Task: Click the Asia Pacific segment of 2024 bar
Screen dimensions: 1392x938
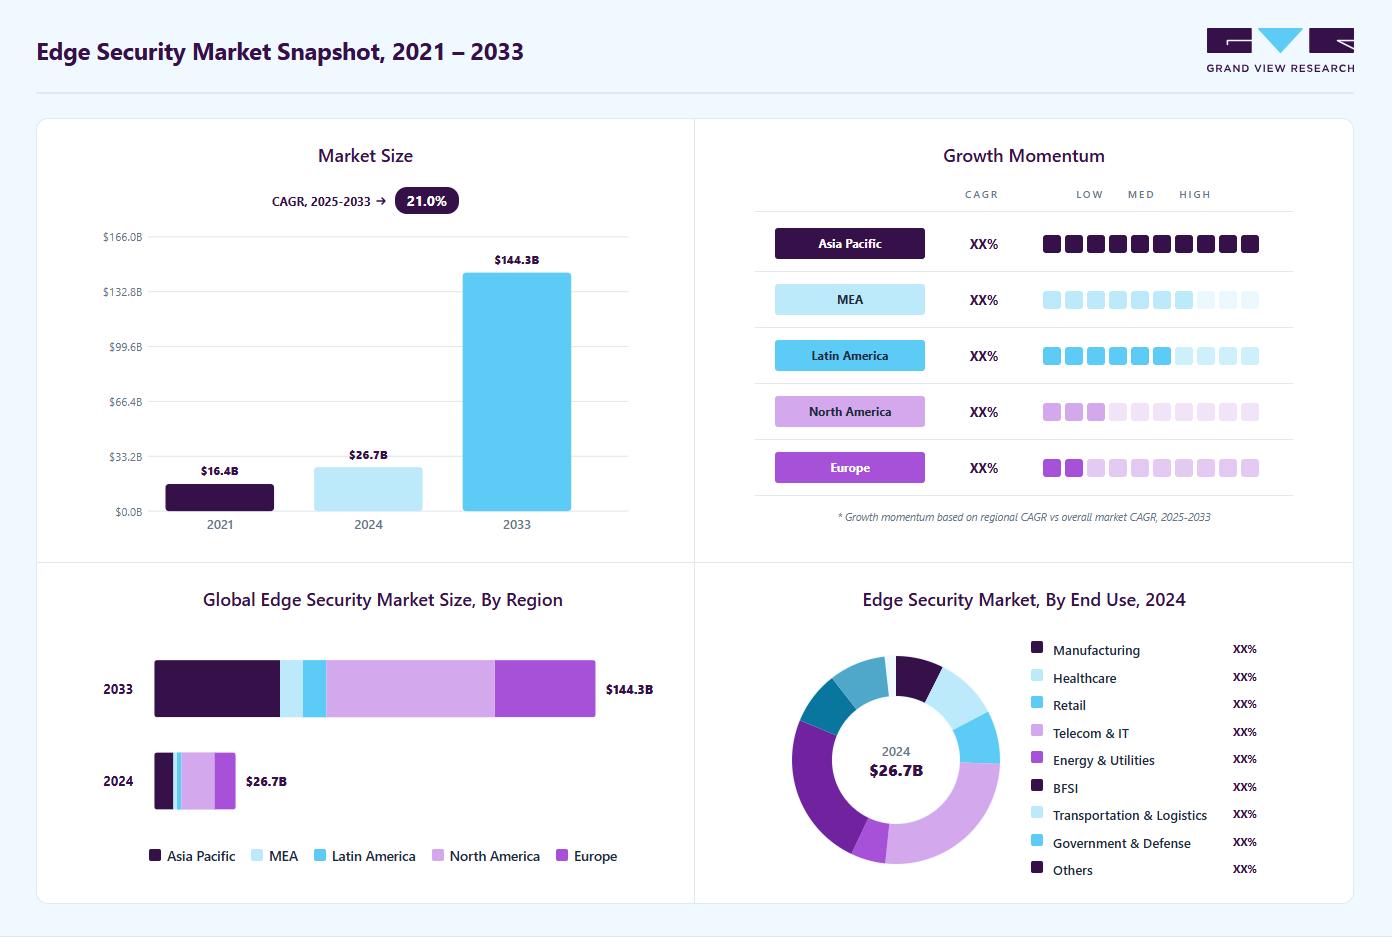Action: [x=164, y=781]
